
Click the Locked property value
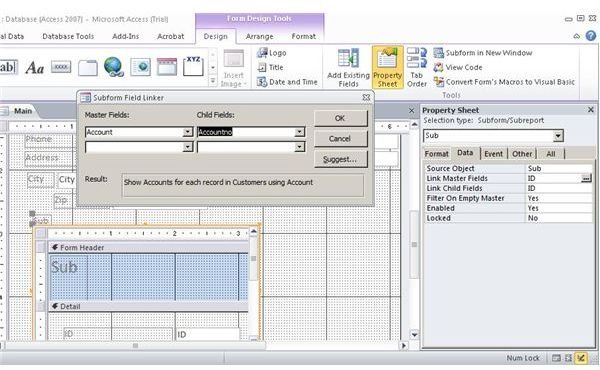558,218
